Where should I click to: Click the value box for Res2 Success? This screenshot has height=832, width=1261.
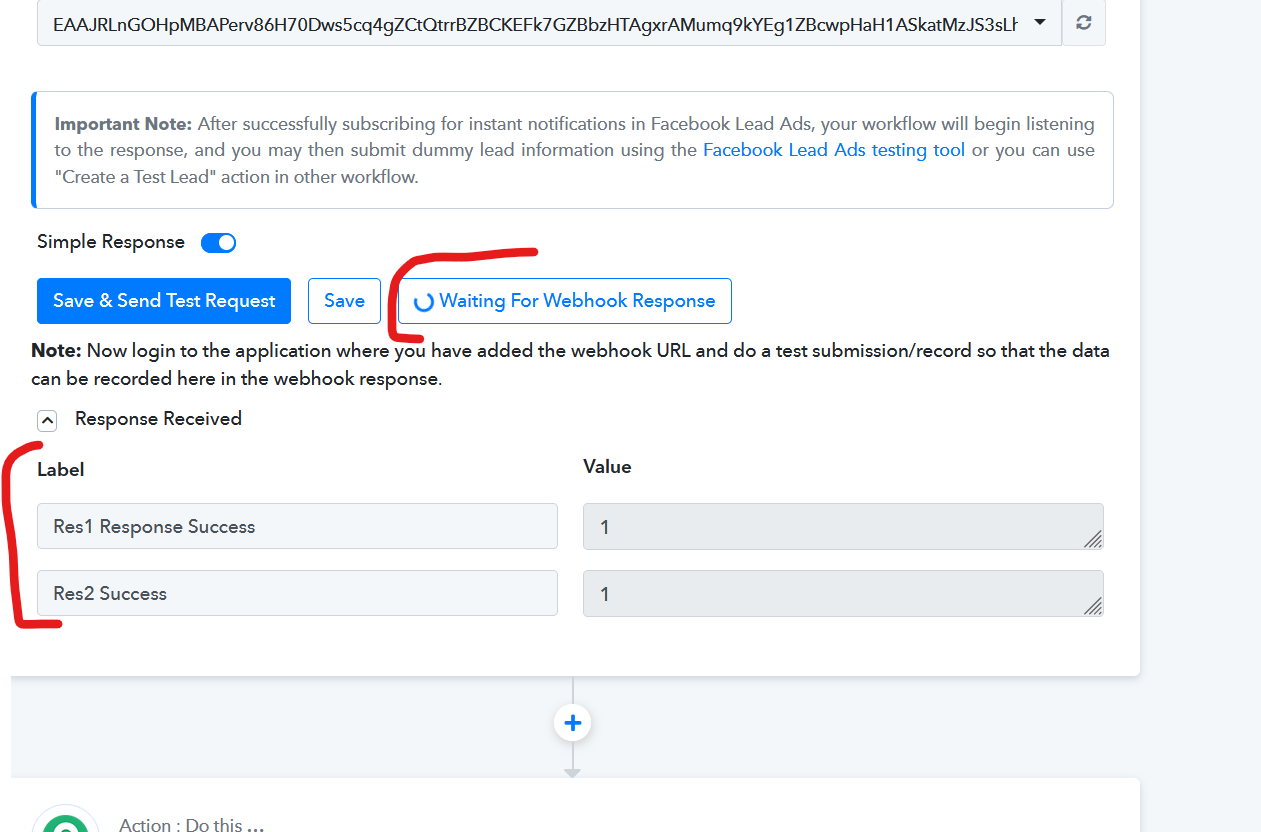[843, 593]
